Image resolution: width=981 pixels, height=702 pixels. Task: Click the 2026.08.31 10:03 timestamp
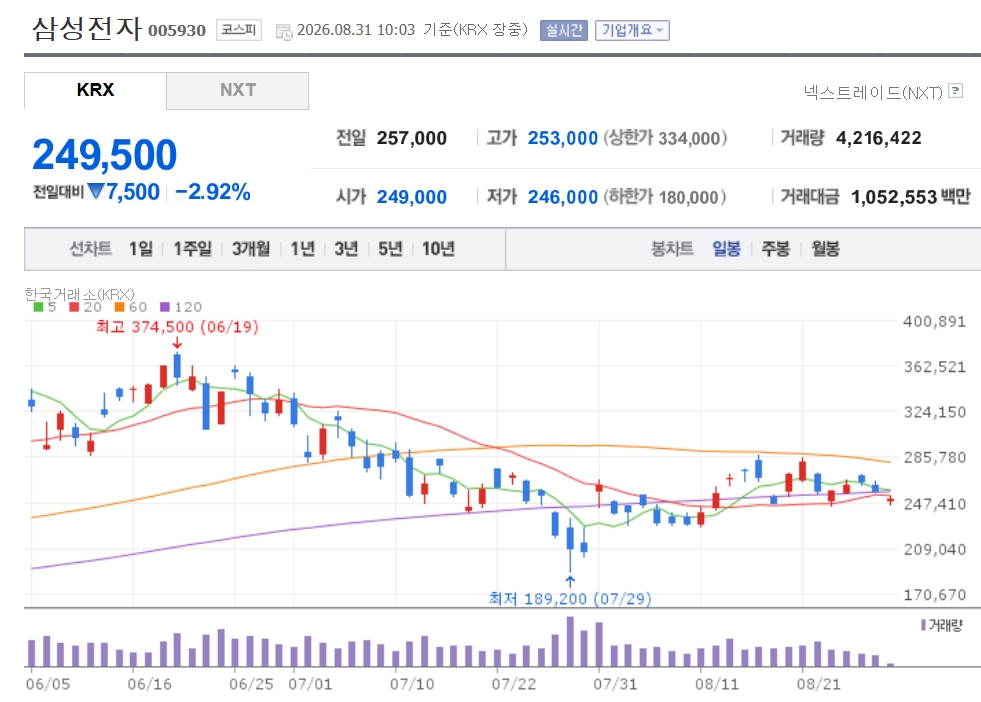click(356, 30)
